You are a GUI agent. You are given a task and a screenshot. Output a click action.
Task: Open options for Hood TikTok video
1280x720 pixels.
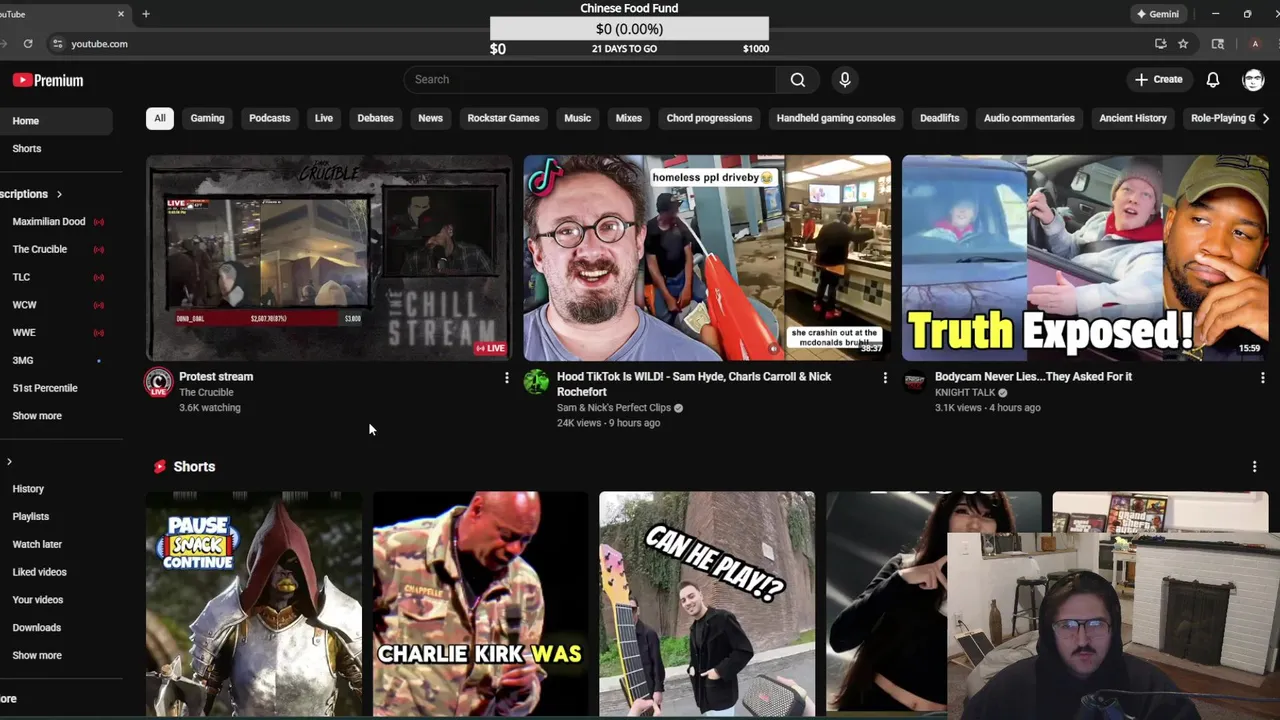click(x=885, y=378)
